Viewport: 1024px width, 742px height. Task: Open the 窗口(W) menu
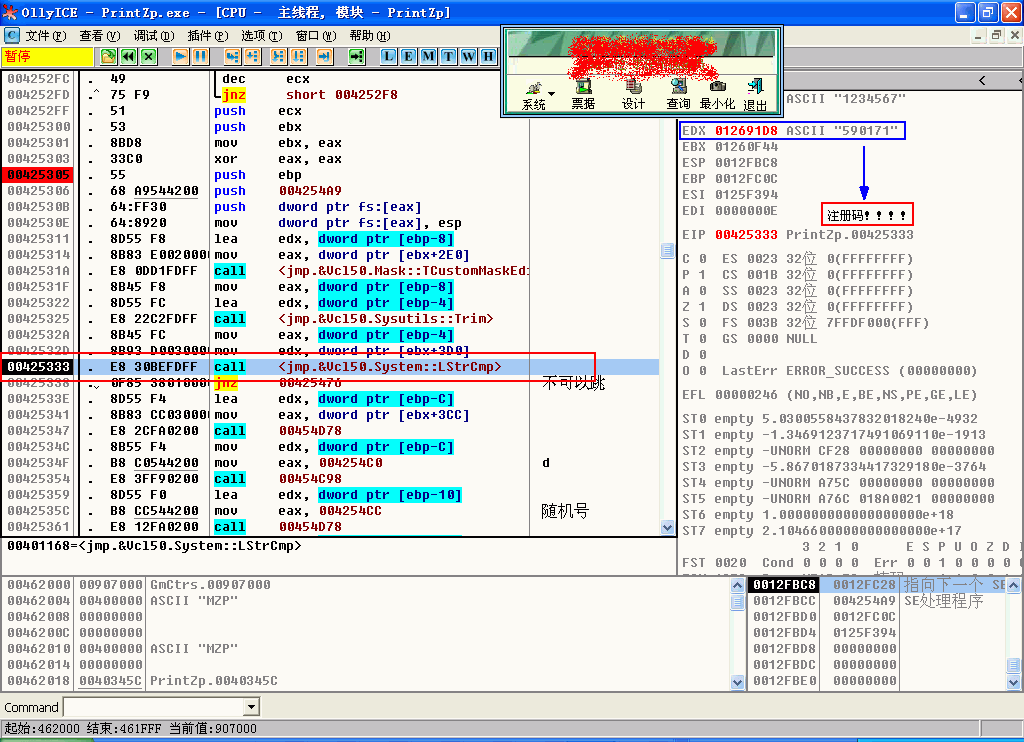click(316, 35)
